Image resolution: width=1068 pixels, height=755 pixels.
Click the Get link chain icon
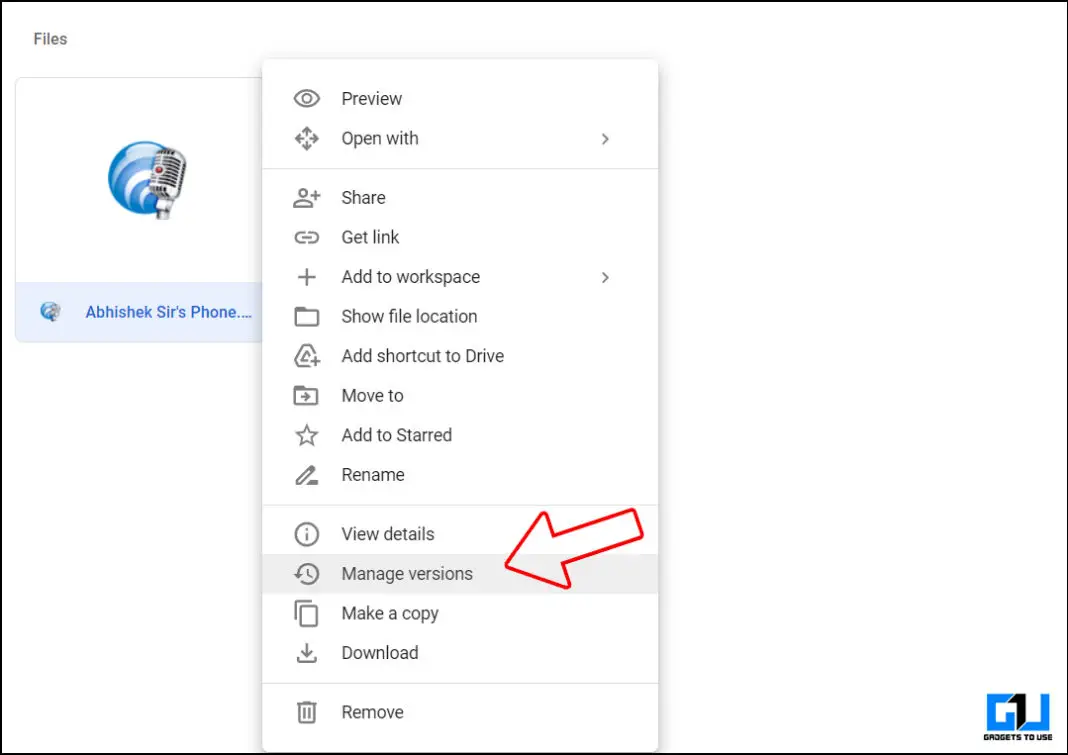pos(306,238)
